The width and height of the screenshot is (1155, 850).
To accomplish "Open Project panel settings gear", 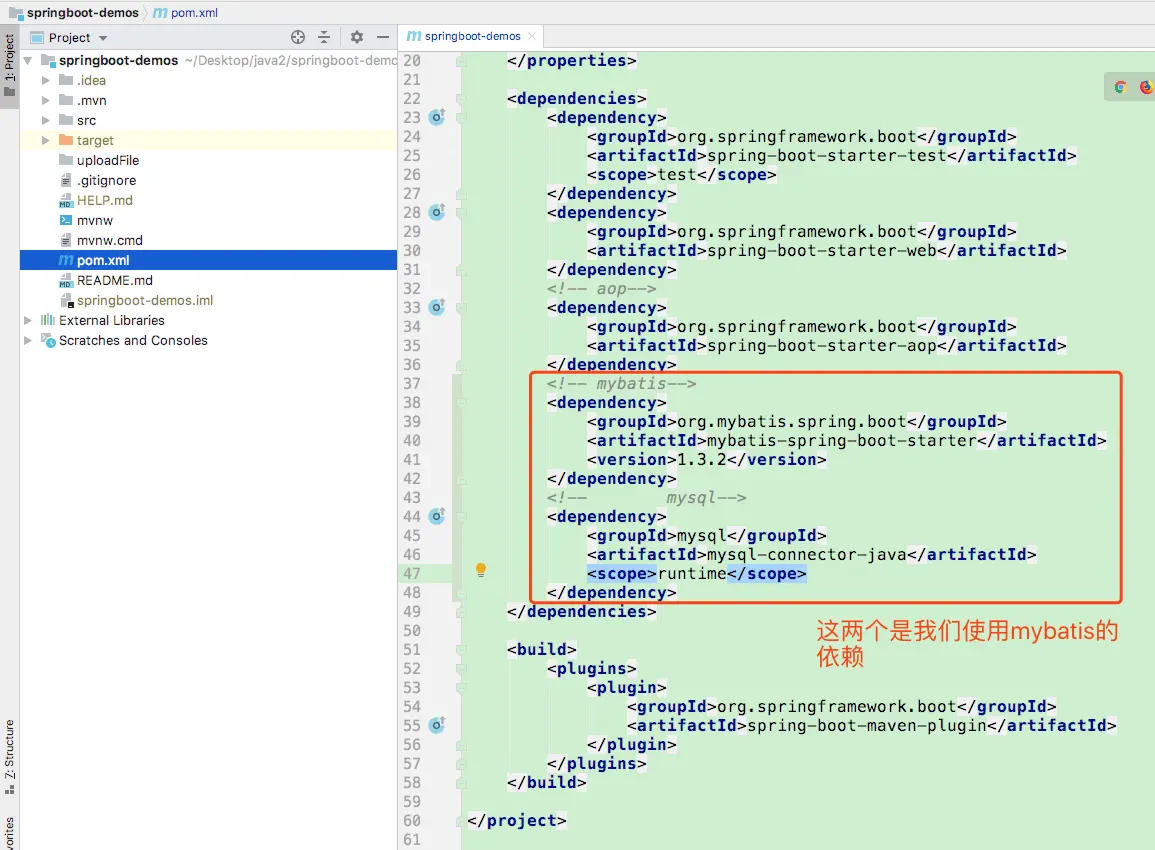I will click(357, 38).
